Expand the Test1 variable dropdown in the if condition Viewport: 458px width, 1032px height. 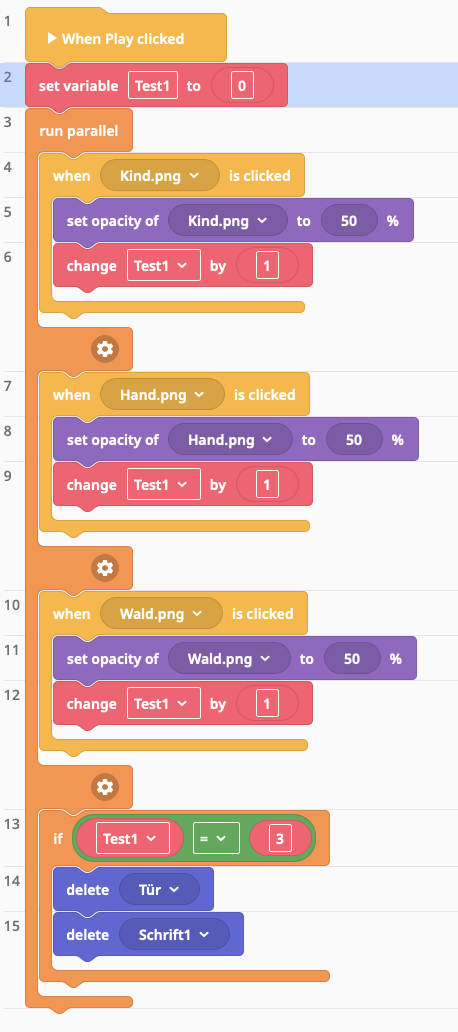(130, 838)
